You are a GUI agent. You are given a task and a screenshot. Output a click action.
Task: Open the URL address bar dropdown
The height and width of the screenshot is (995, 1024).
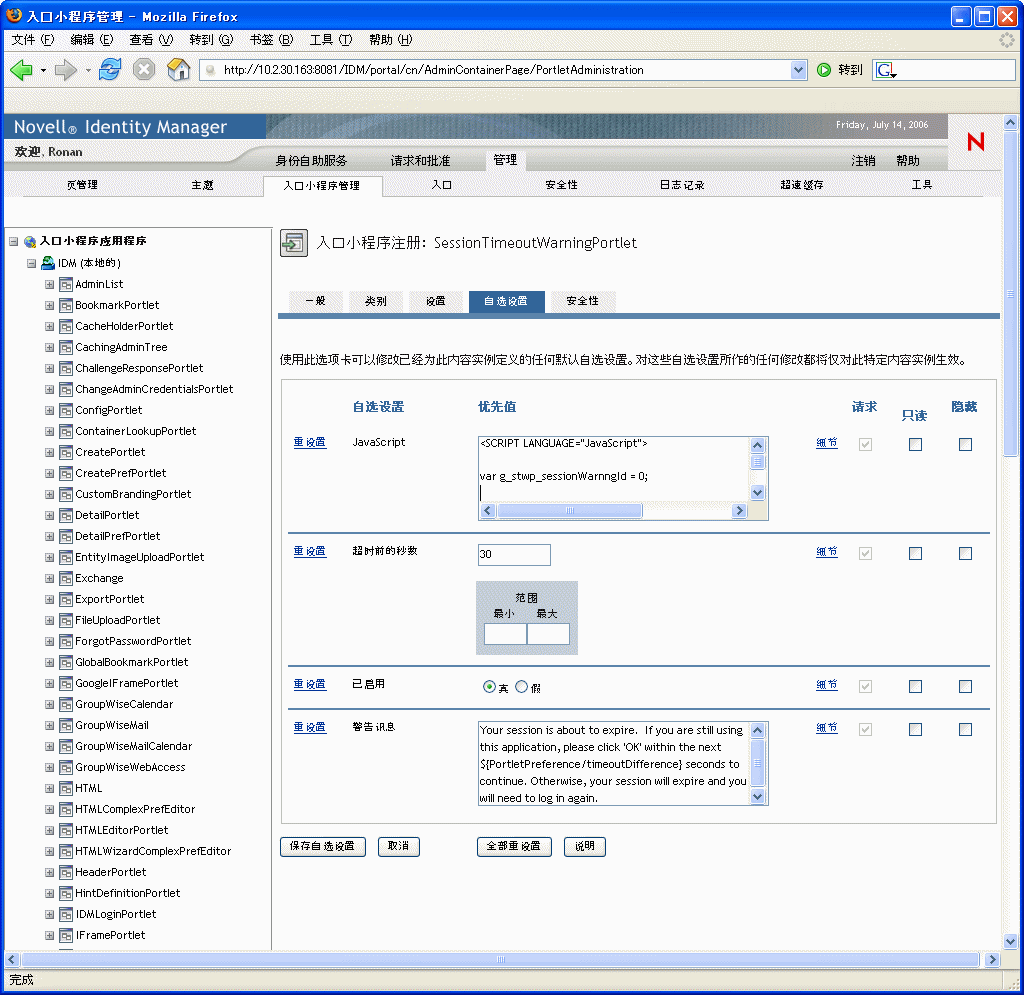point(798,70)
